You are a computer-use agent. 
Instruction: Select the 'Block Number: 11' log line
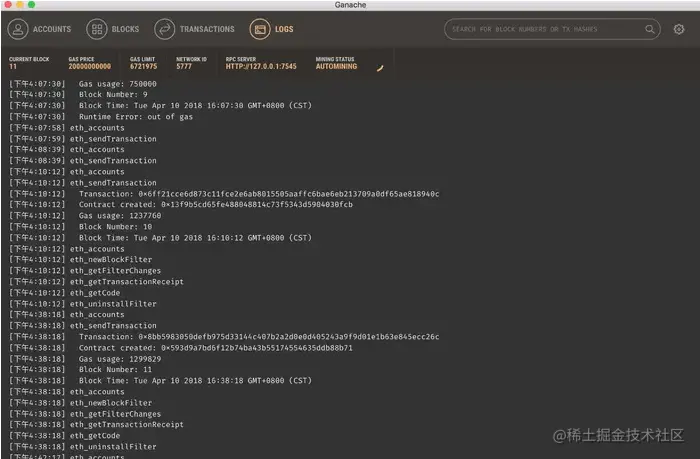80,370
